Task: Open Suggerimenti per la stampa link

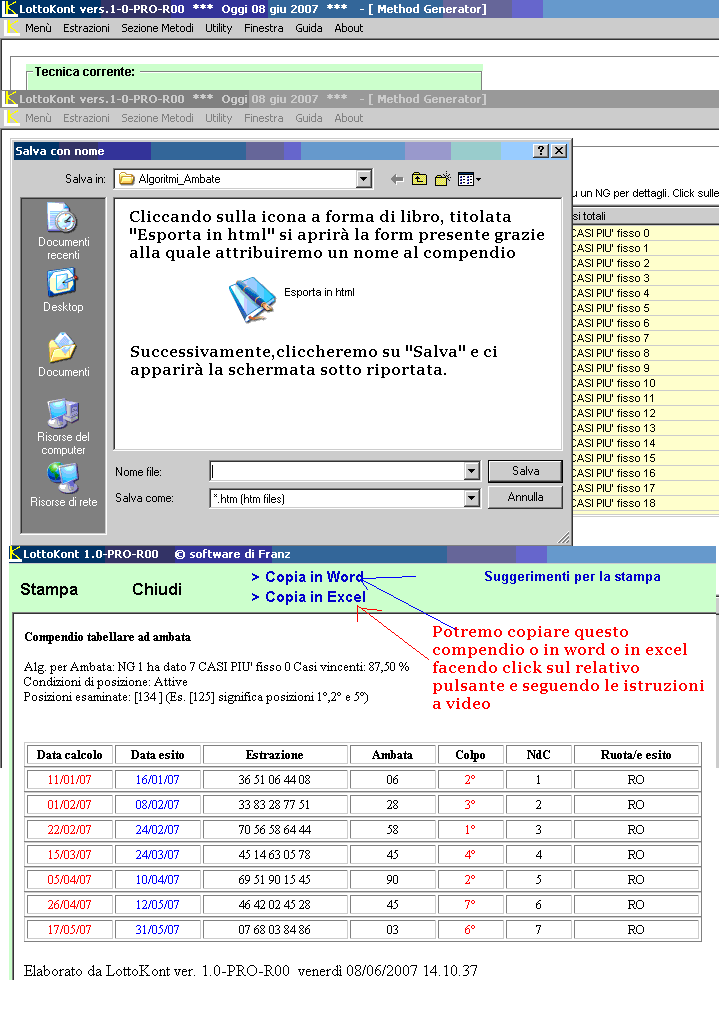Action: point(572,576)
